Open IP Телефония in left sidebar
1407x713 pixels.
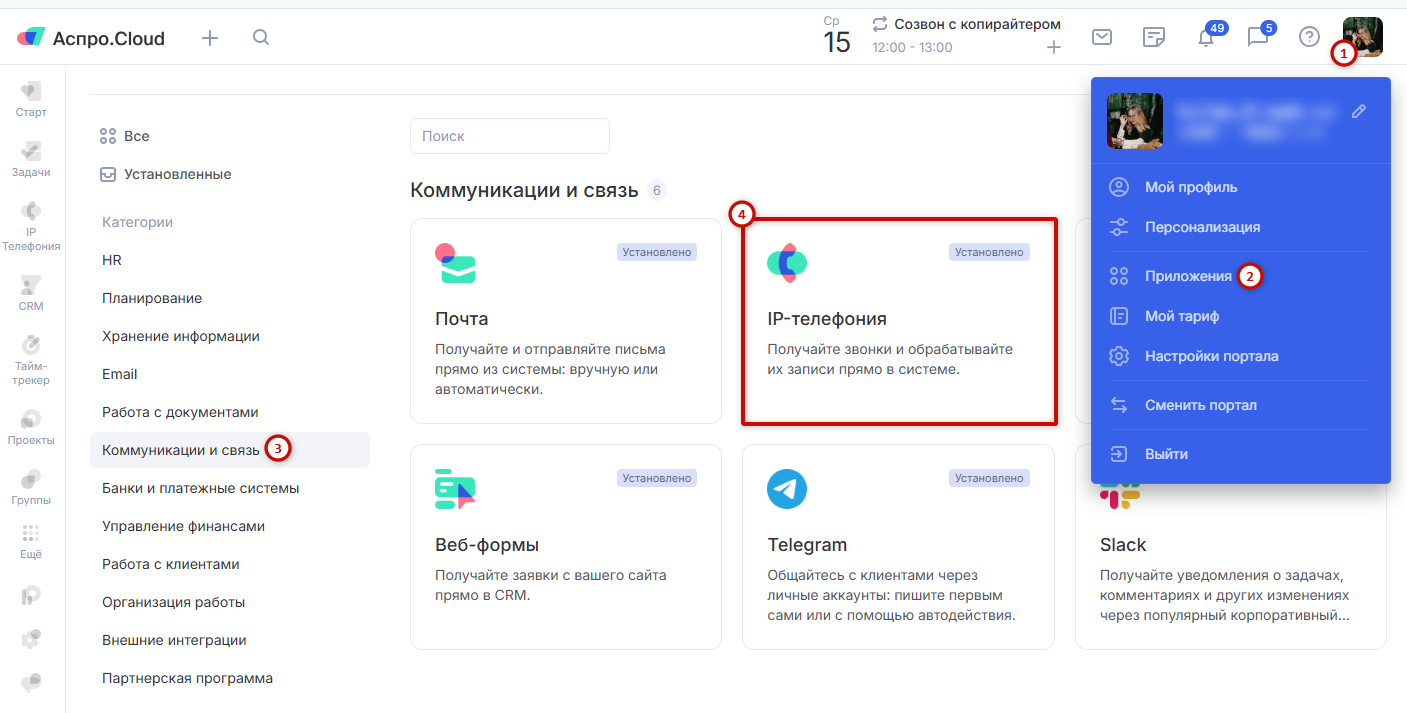point(31,225)
